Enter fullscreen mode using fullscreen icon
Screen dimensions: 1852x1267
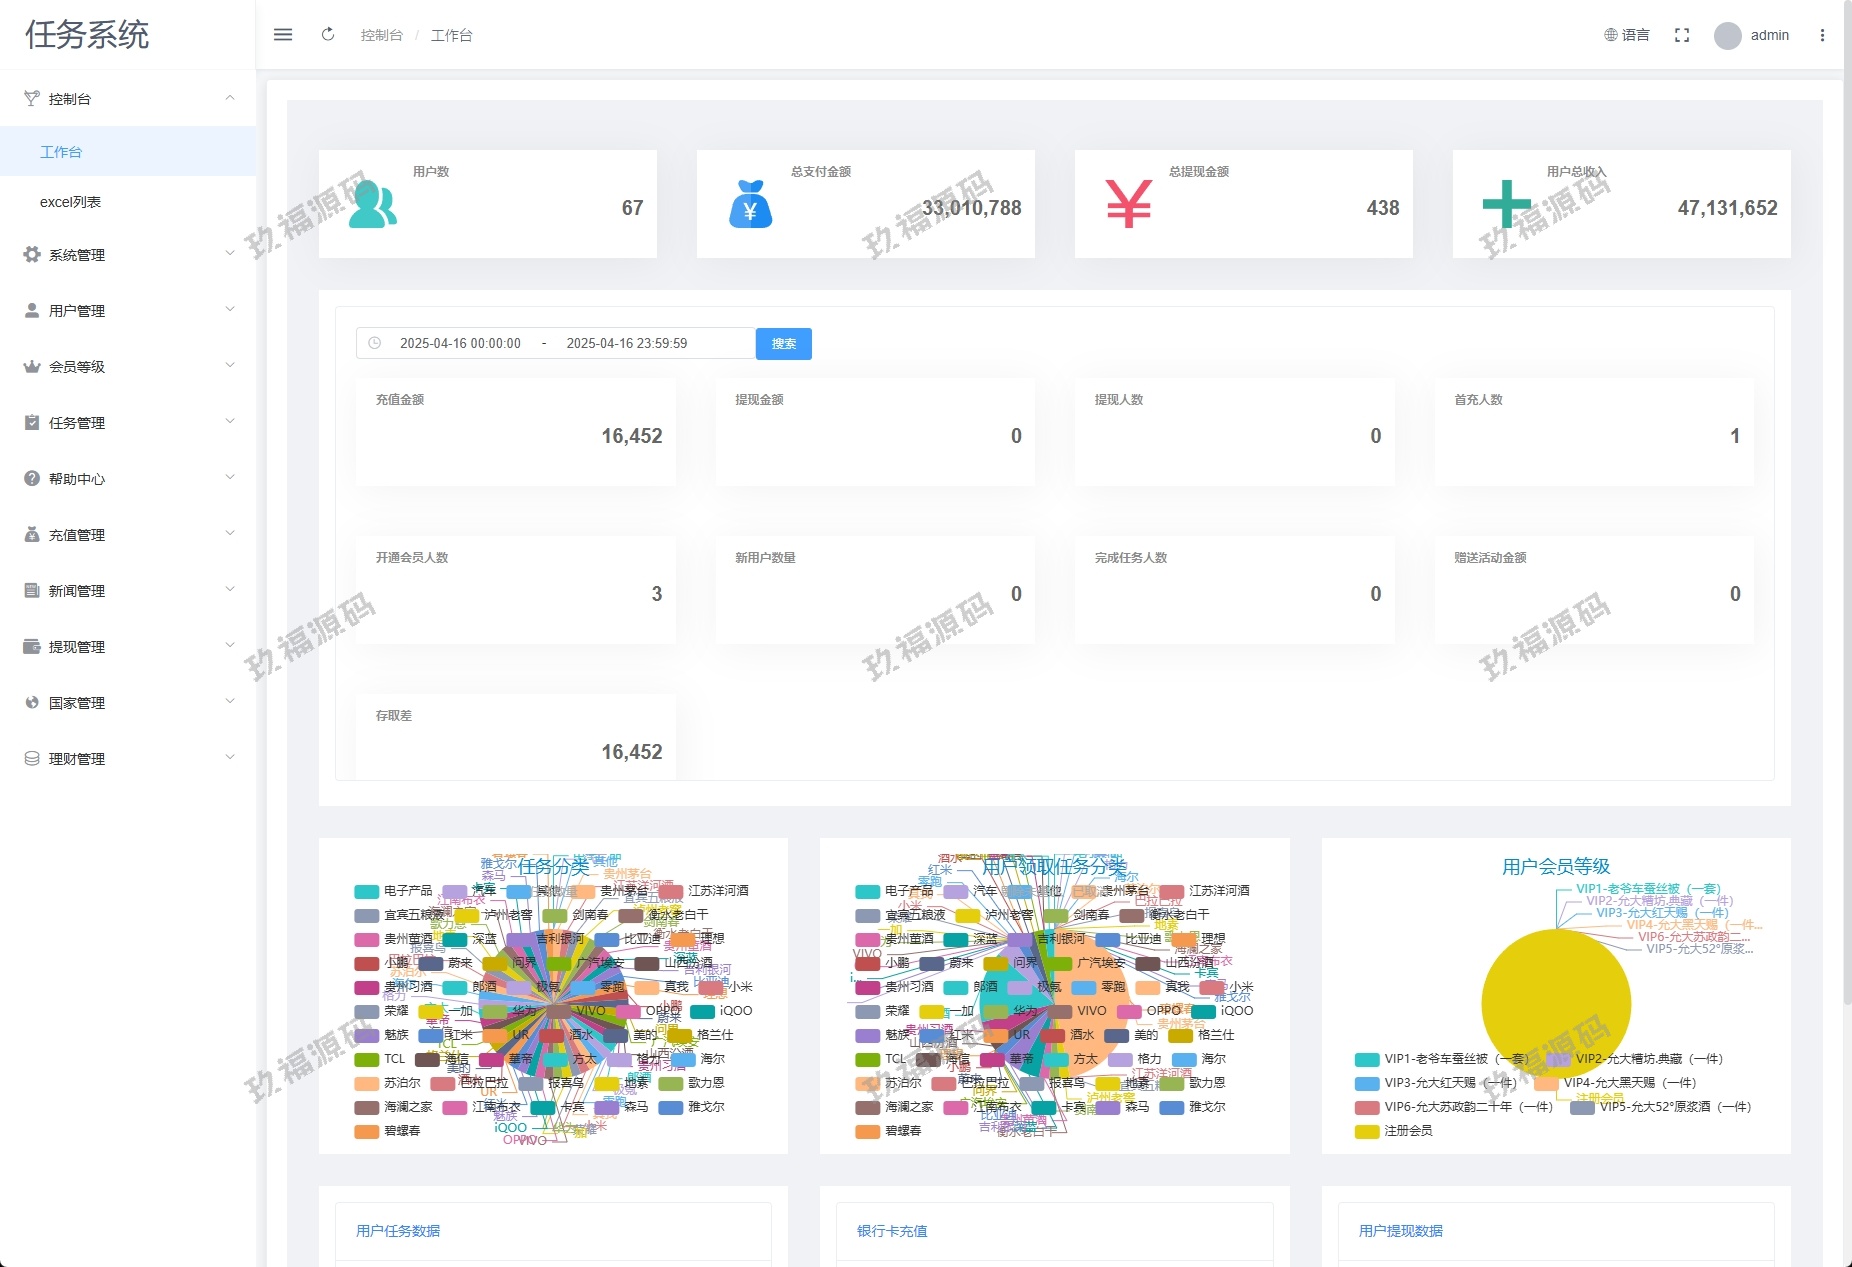(x=1682, y=35)
